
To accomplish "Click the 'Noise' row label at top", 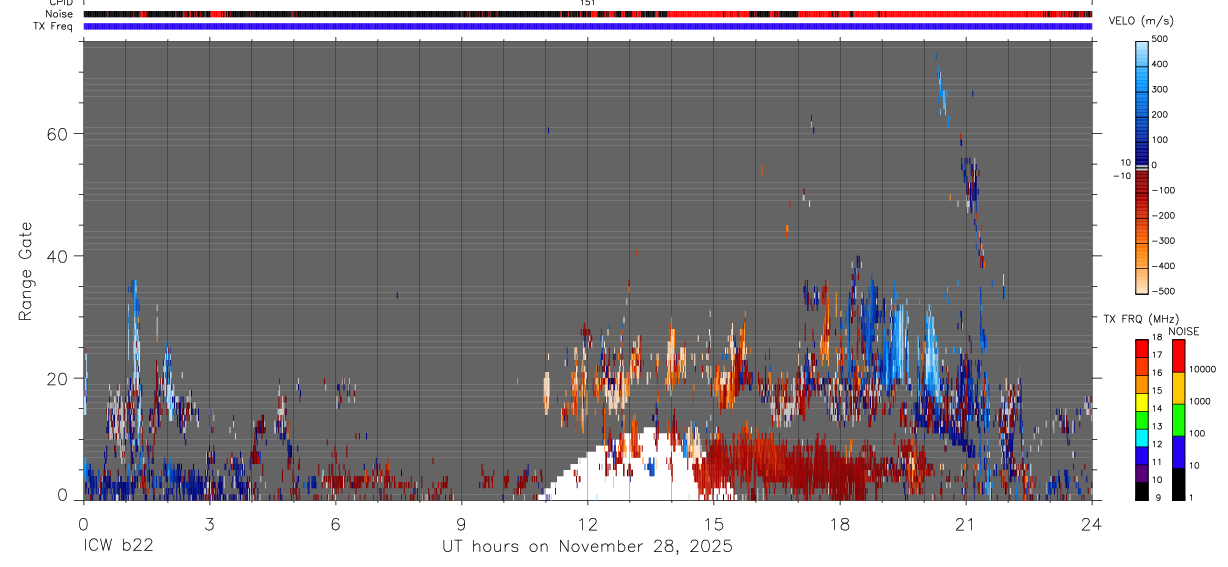I will [x=59, y=14].
